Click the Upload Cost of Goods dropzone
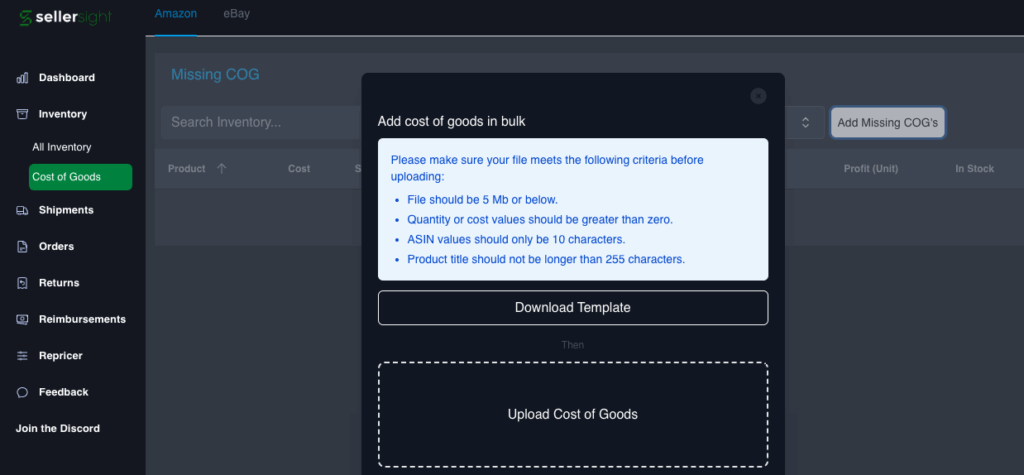This screenshot has width=1024, height=475. click(572, 414)
